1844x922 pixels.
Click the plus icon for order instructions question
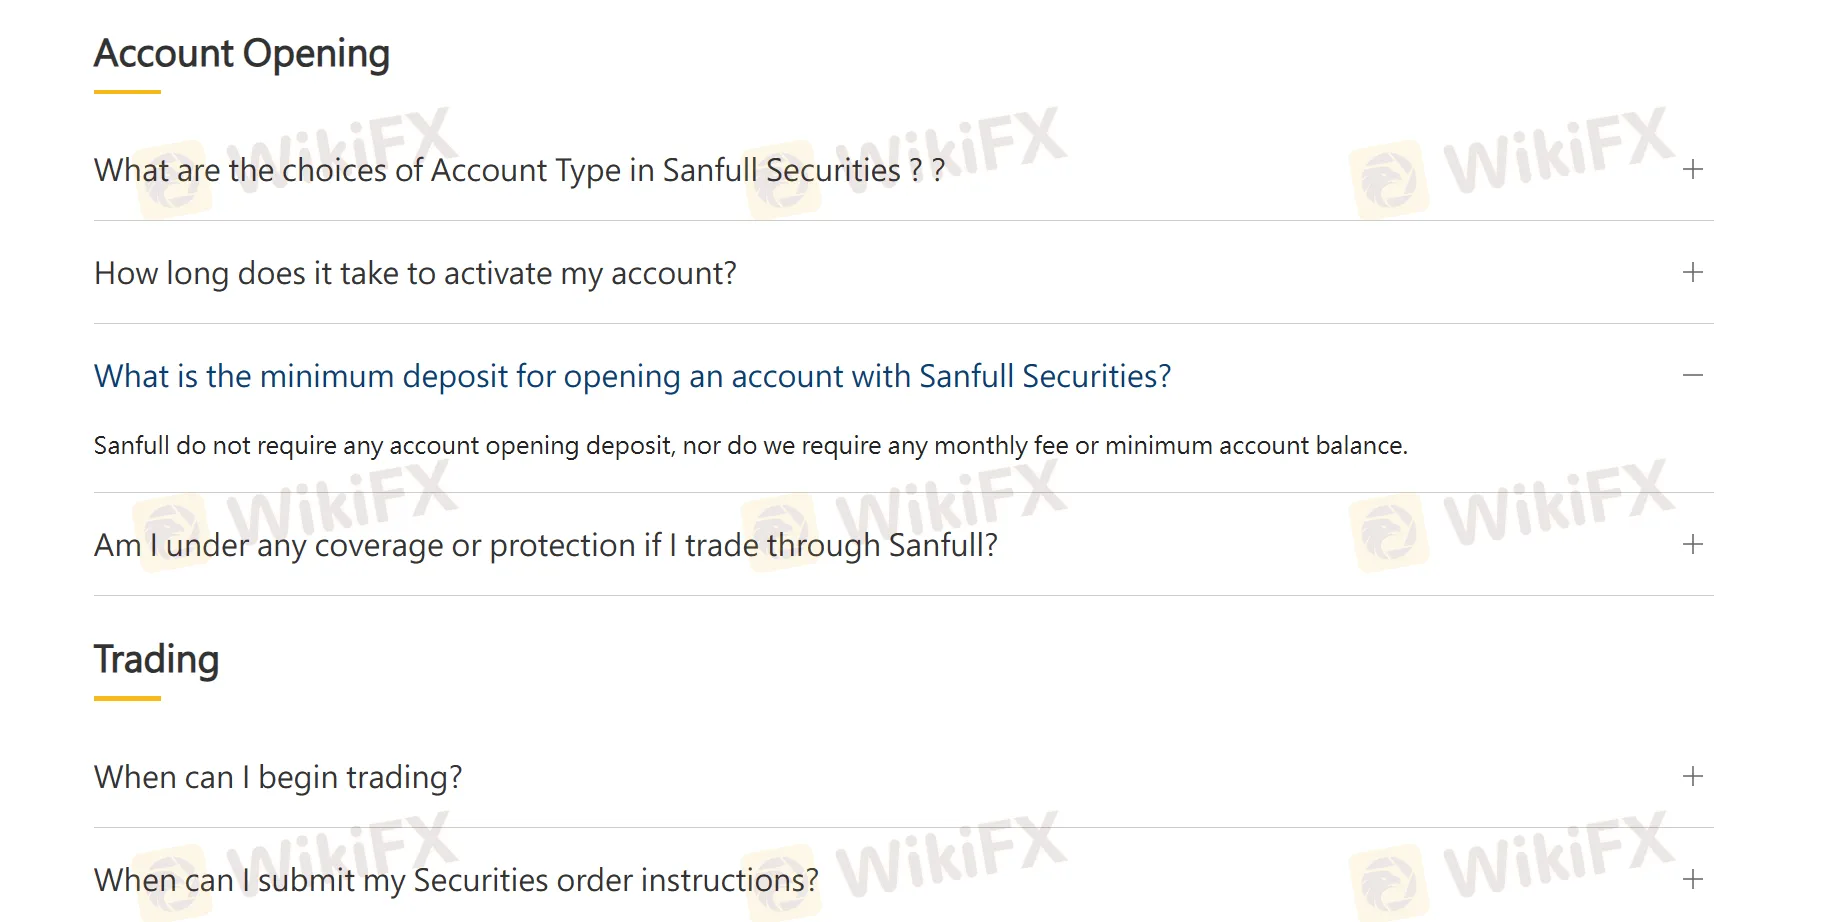[x=1692, y=880]
